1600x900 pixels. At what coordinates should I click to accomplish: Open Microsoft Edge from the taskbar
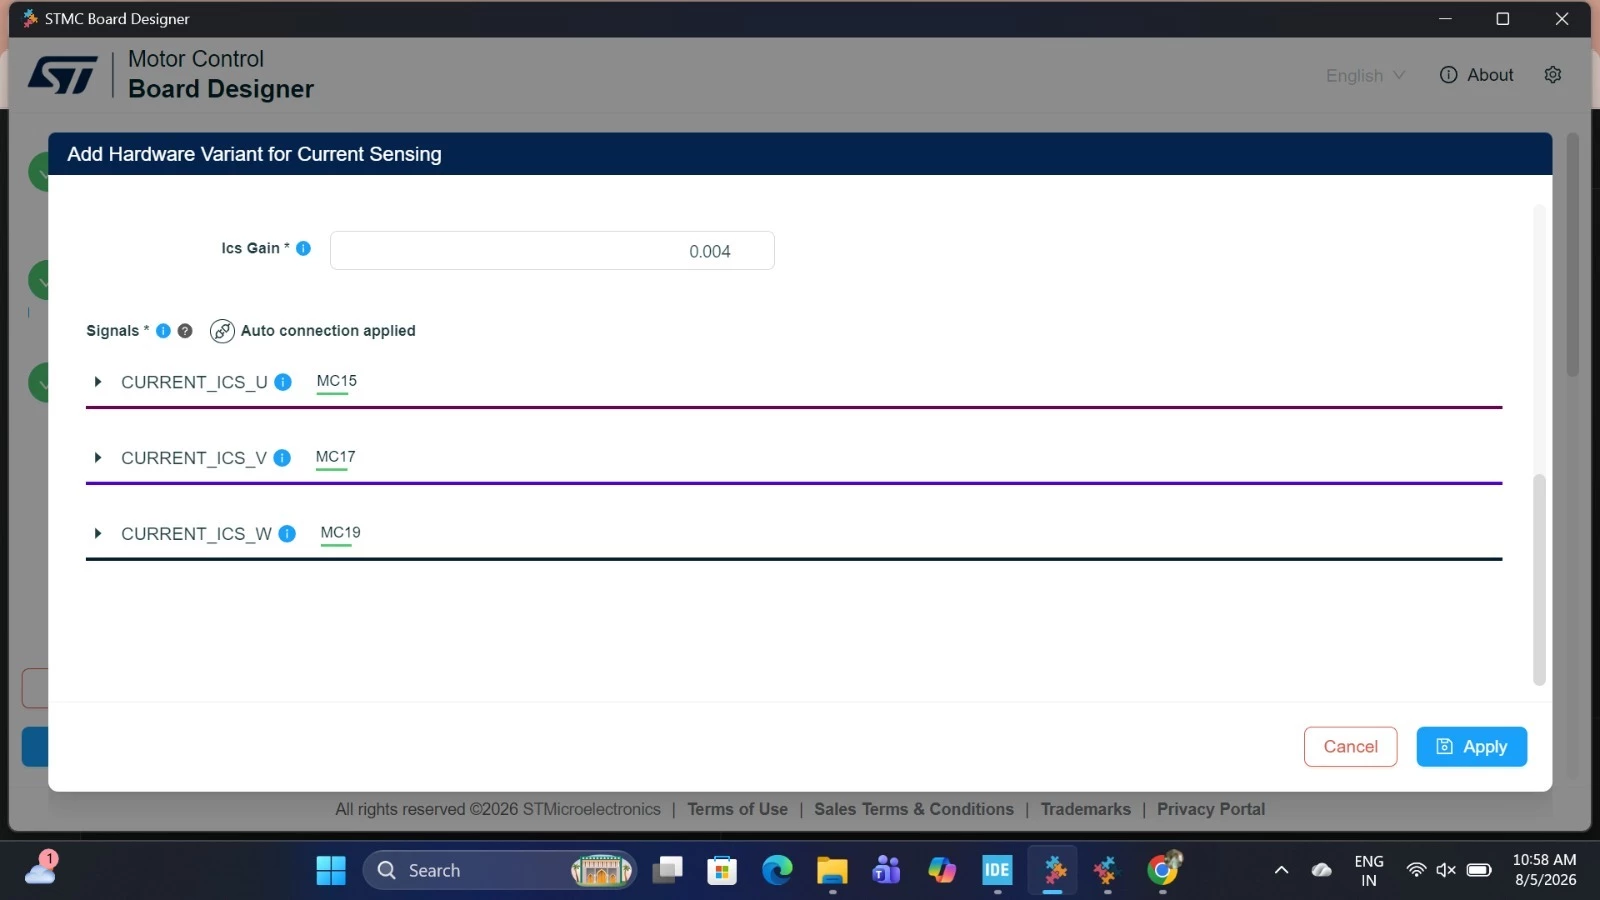point(777,871)
